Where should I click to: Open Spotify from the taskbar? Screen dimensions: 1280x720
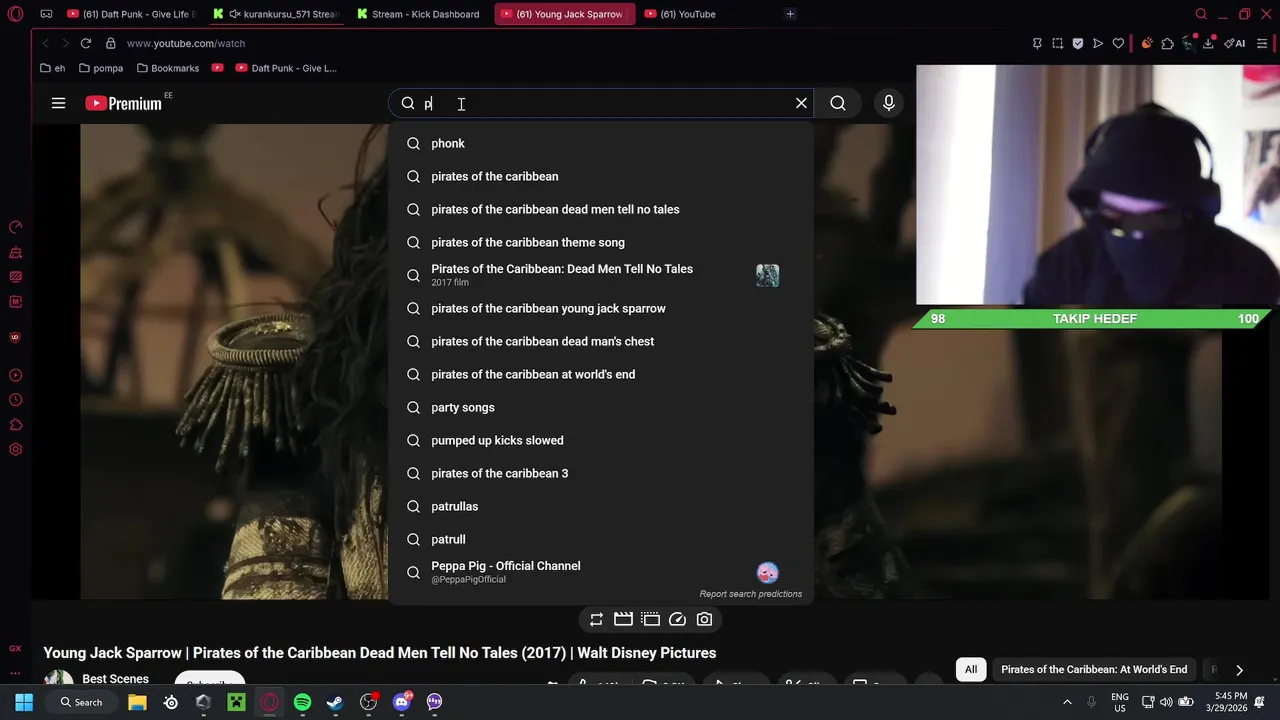click(x=302, y=702)
